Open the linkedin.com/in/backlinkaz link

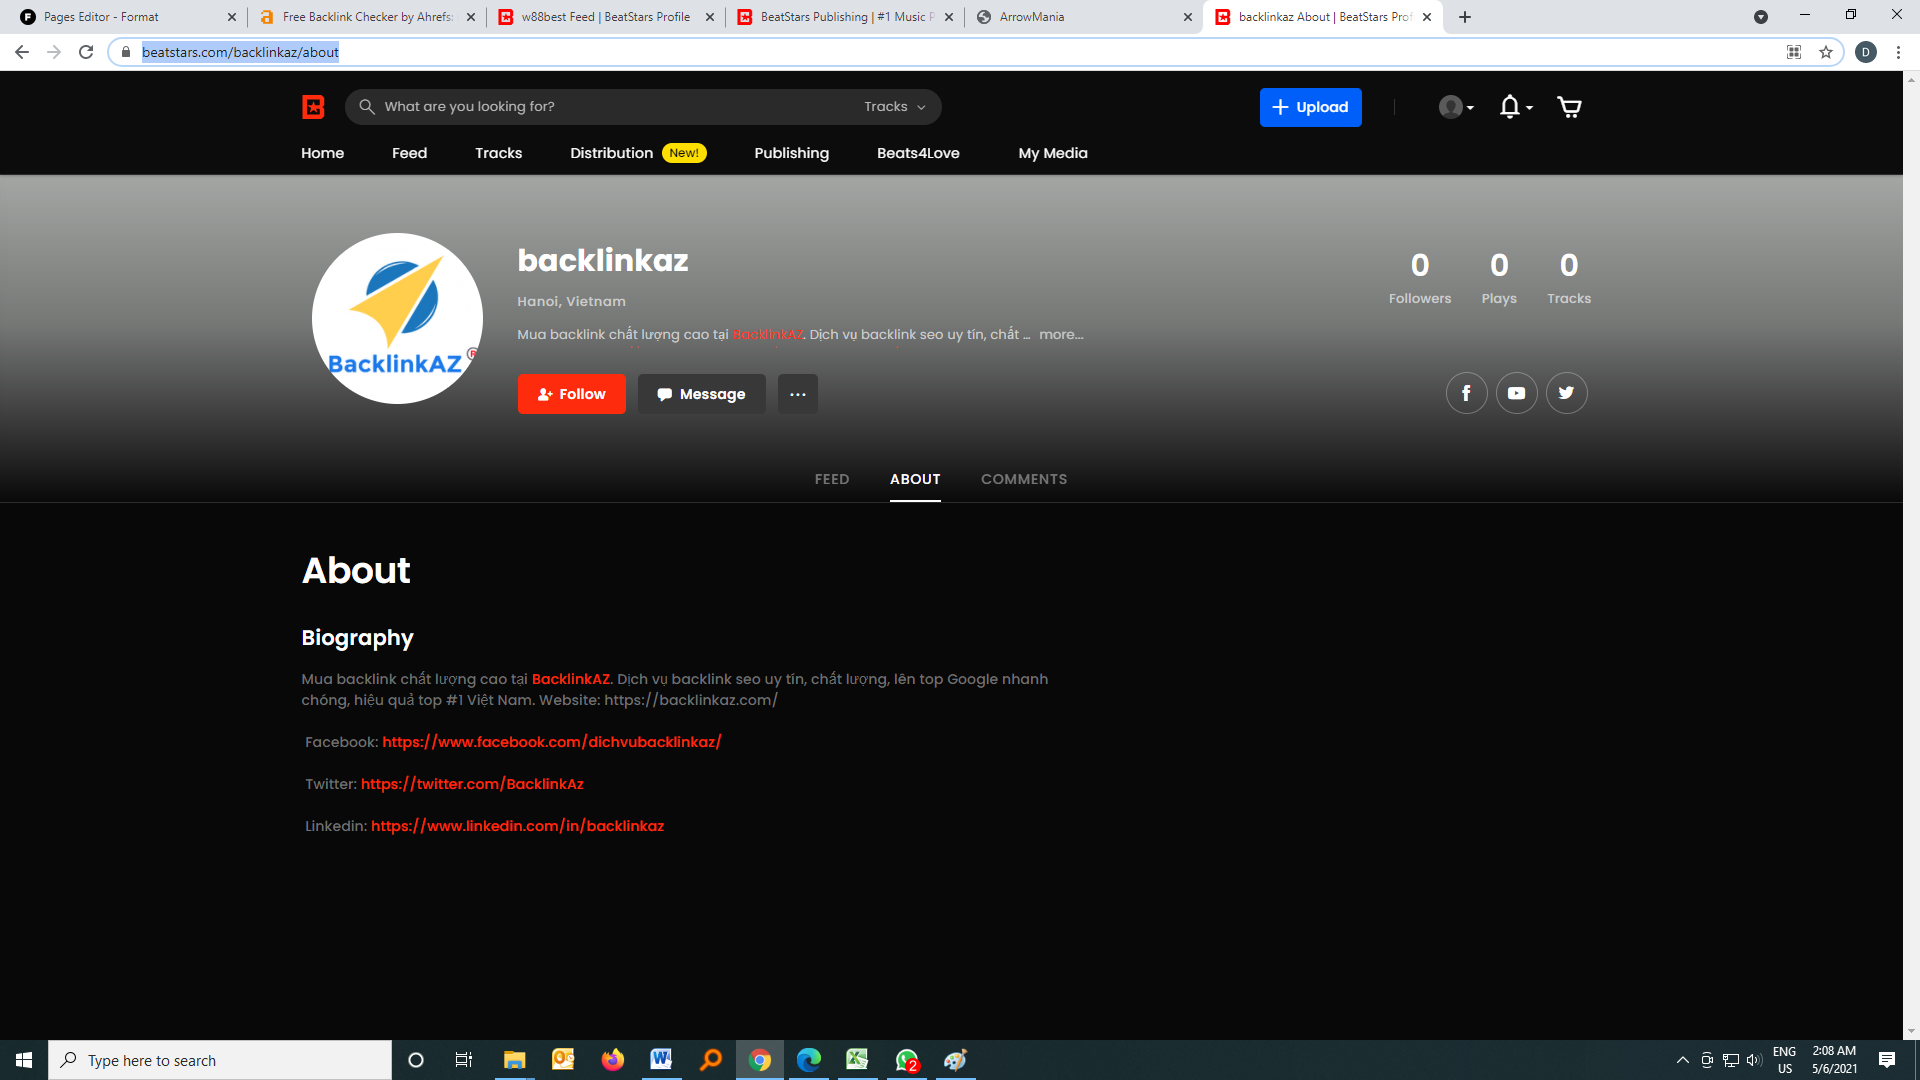(x=517, y=826)
